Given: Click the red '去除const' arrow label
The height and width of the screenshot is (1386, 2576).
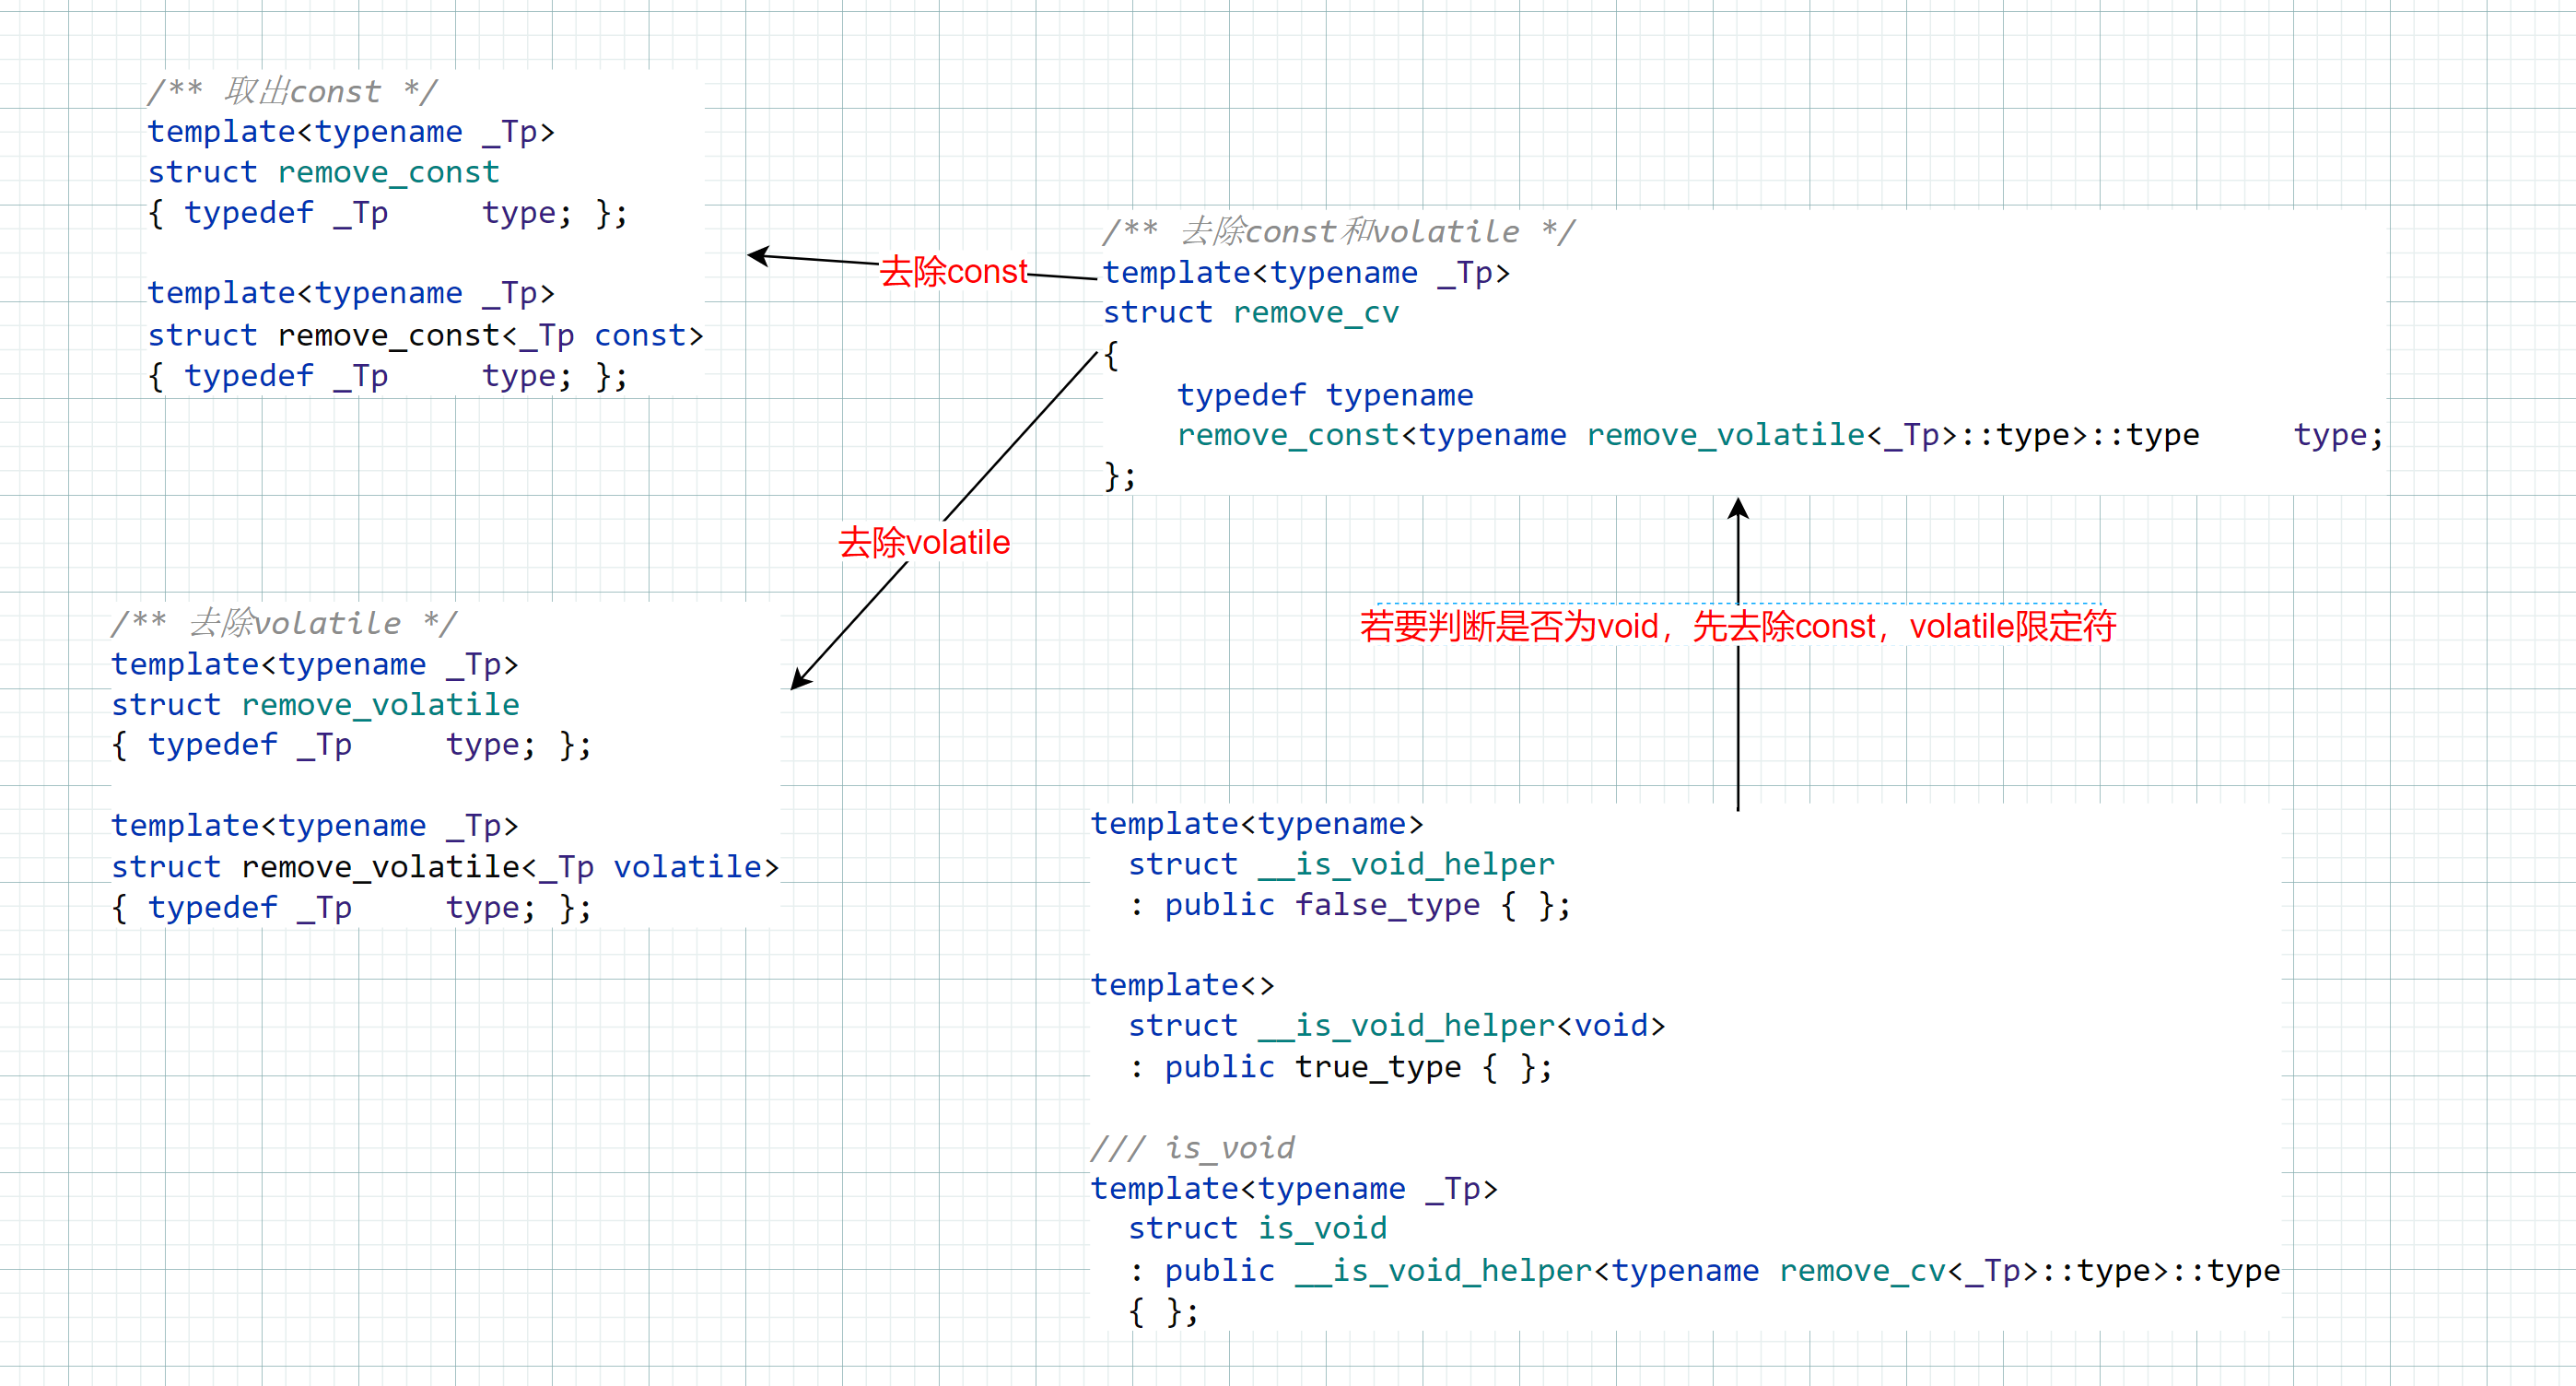Looking at the screenshot, I should [953, 271].
